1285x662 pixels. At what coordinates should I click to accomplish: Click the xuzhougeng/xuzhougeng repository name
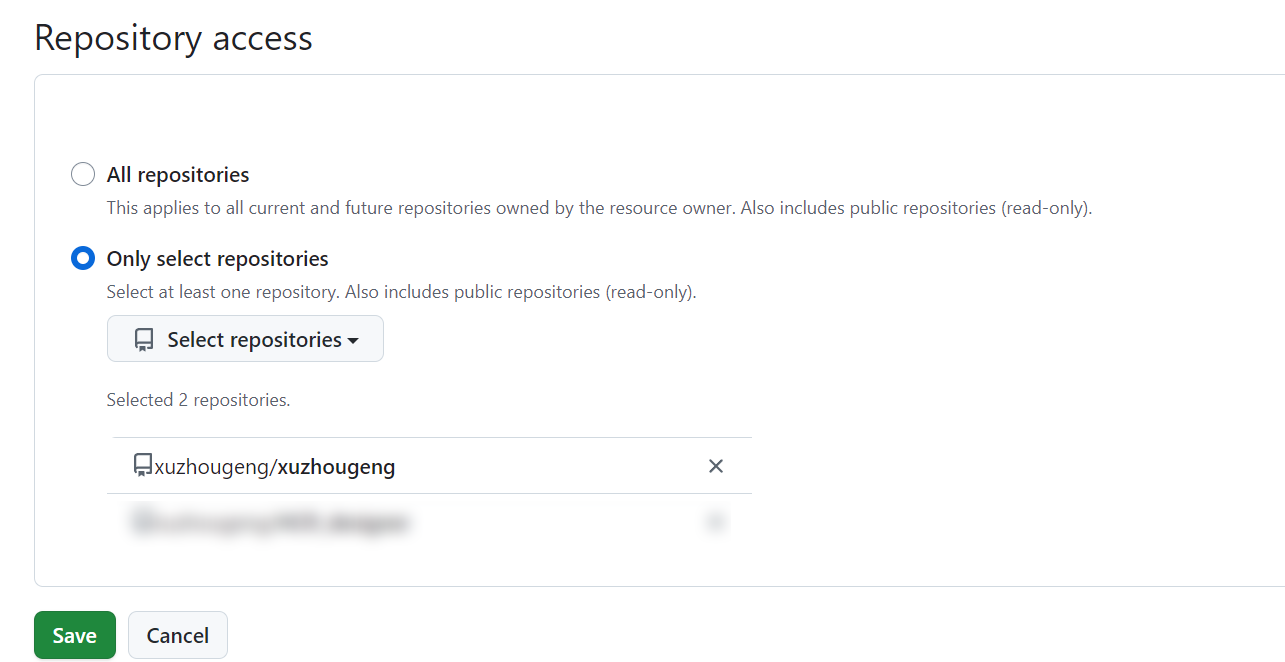point(275,467)
